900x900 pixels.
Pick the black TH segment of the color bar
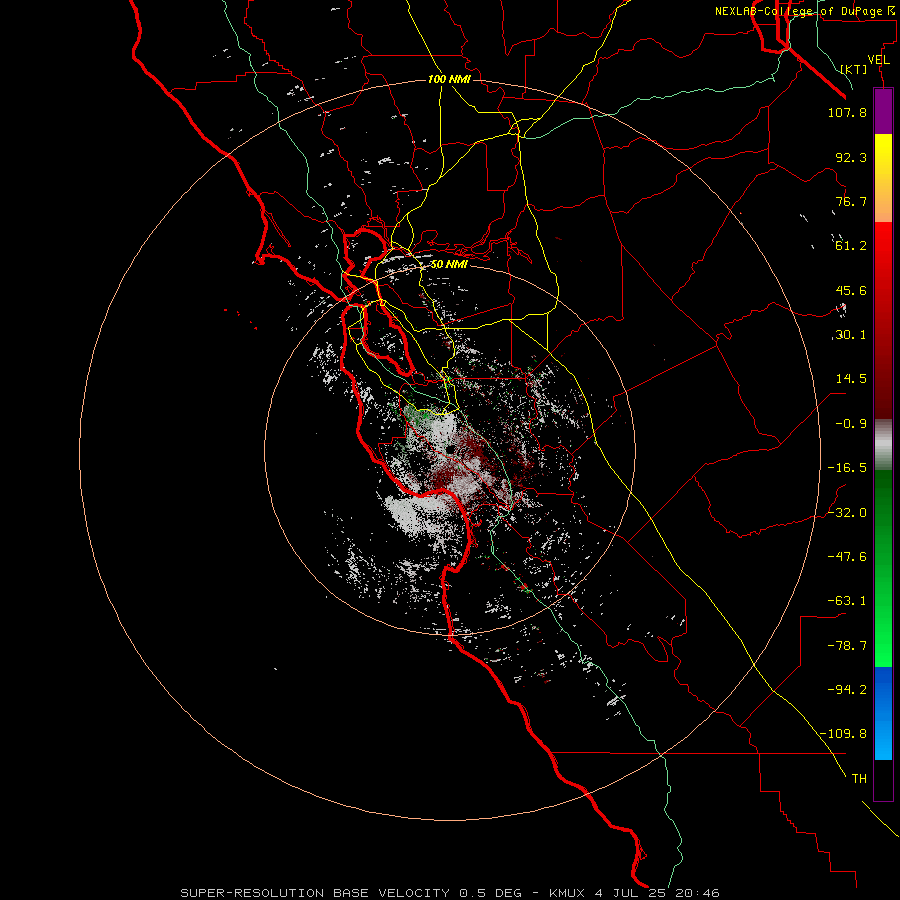pyautogui.click(x=883, y=780)
